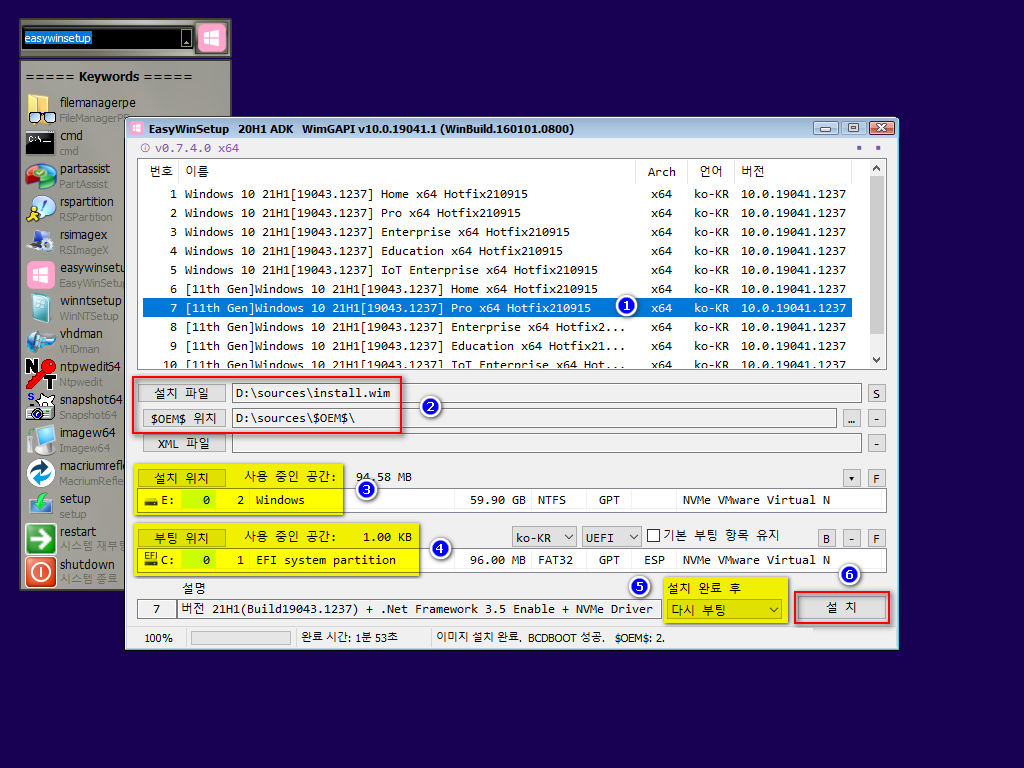
Task: Select row 8 [11th Gen] Enterprise x64
Action: pos(497,327)
